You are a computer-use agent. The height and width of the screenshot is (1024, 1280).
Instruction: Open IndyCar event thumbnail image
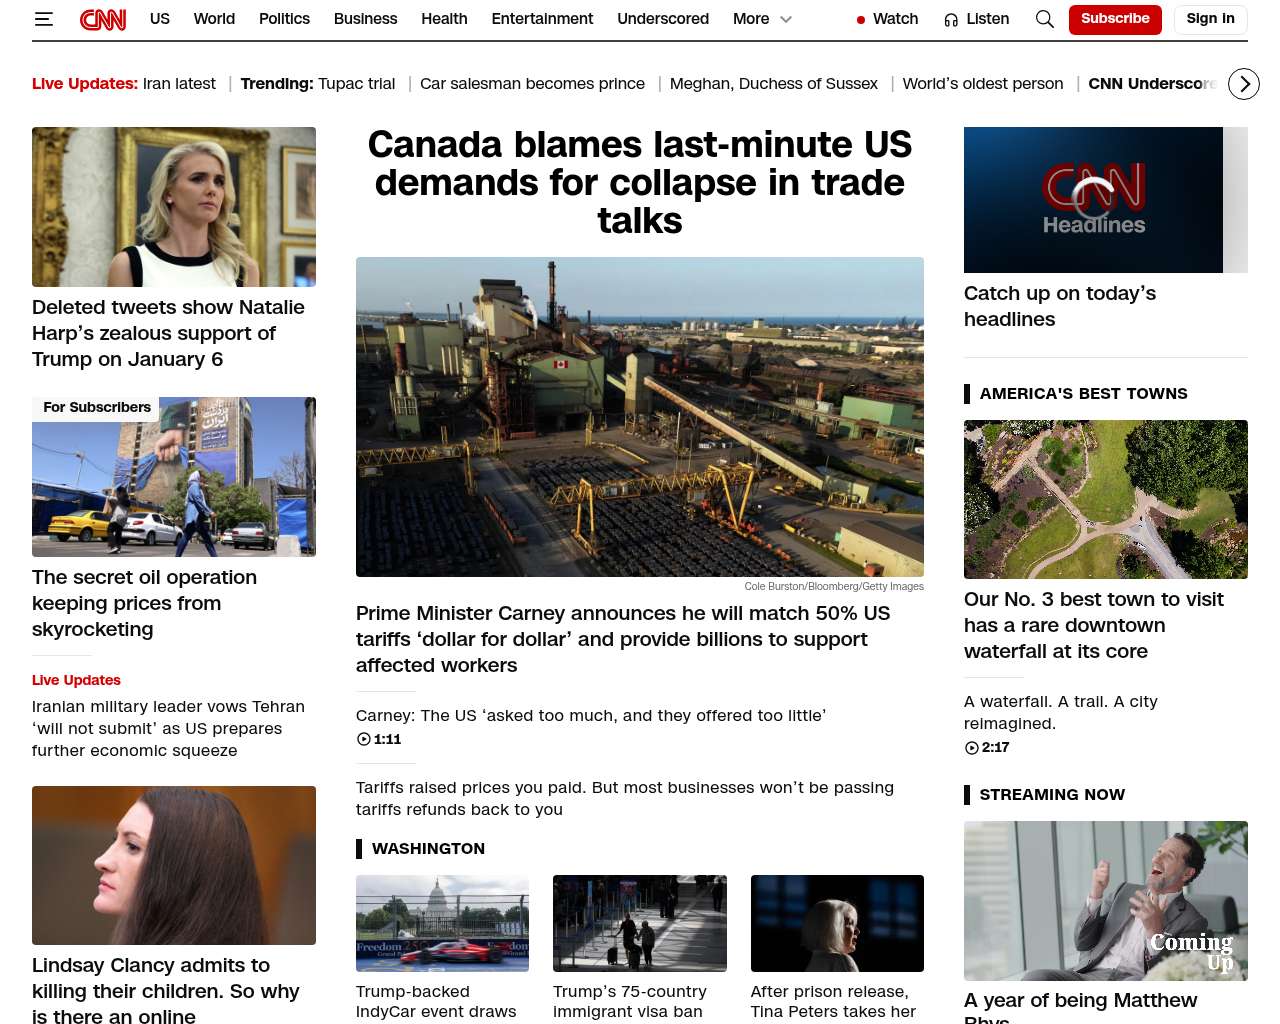(442, 923)
